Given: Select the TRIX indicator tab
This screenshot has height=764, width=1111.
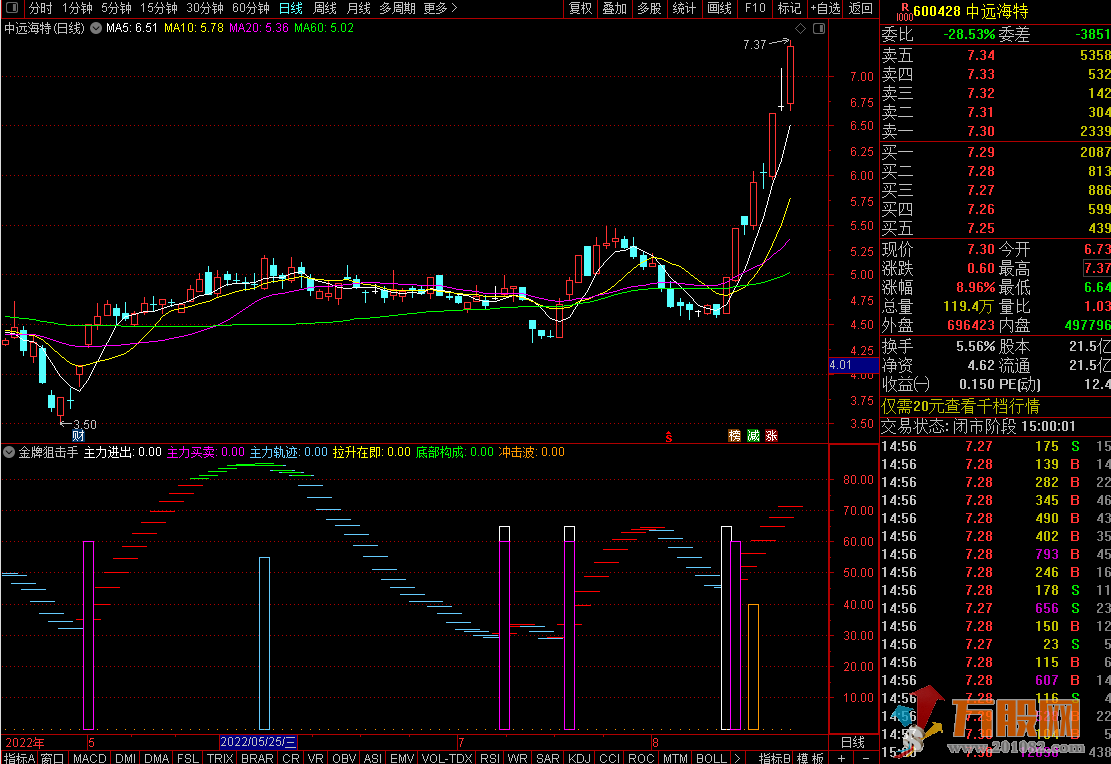Looking at the screenshot, I should pyautogui.click(x=220, y=758).
